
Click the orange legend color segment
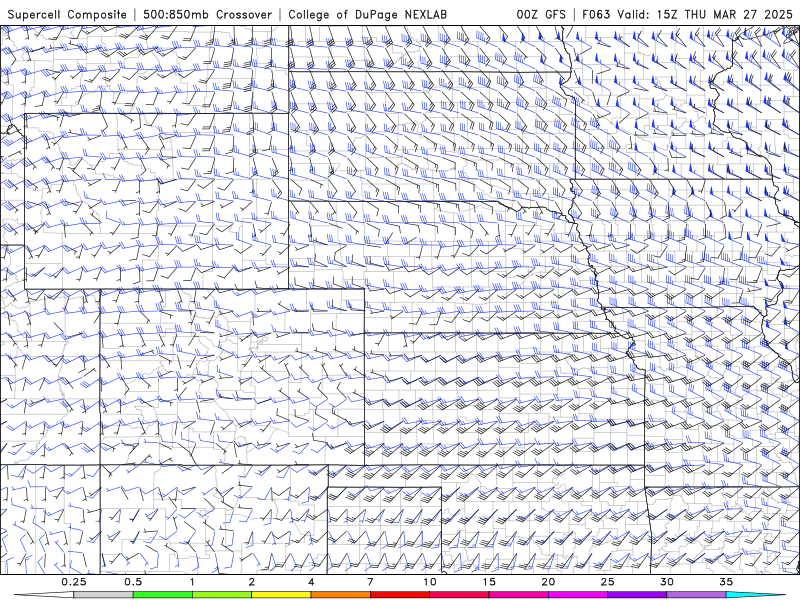[x=340, y=595]
